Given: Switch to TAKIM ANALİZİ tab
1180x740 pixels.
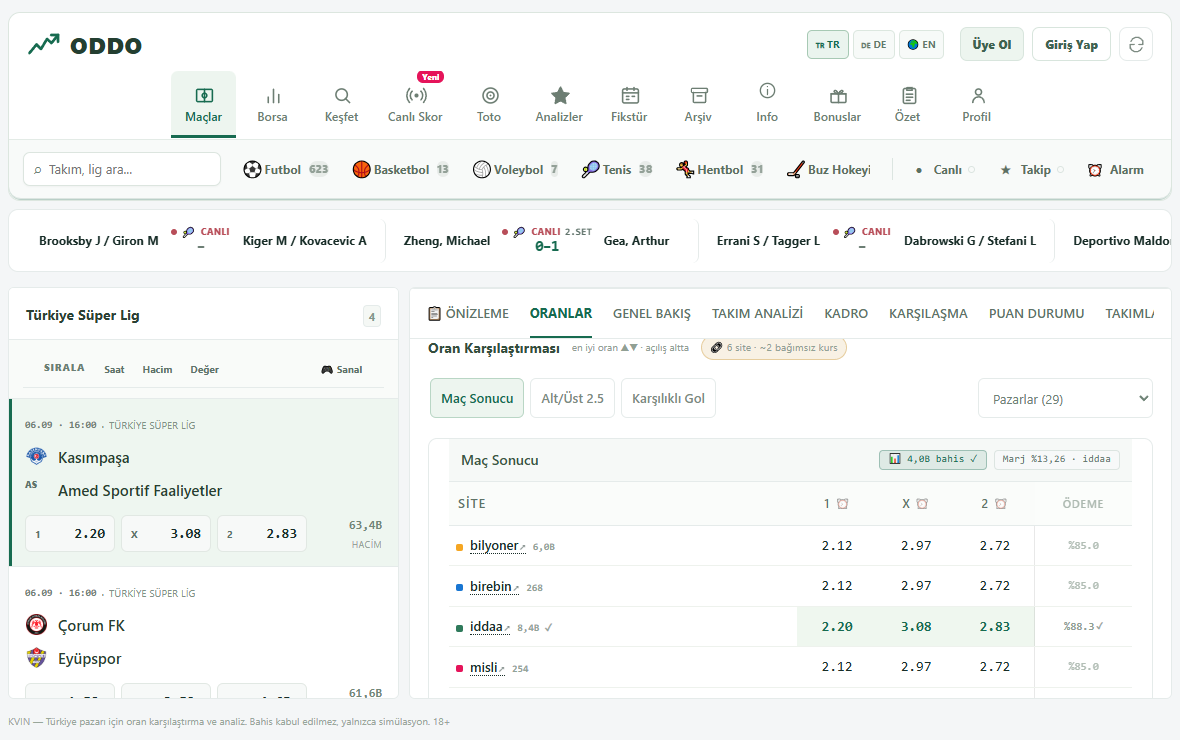Looking at the screenshot, I should click(757, 313).
